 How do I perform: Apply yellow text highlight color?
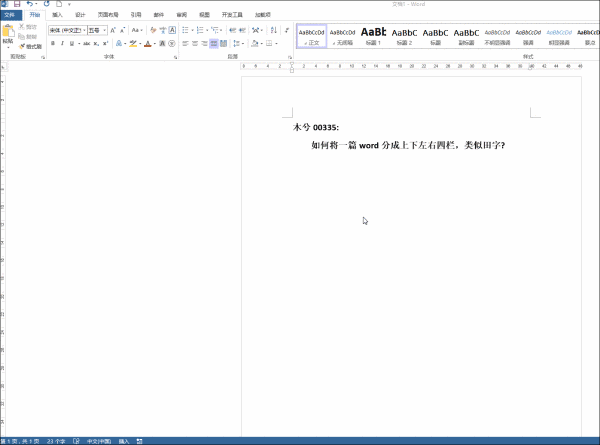(133, 43)
